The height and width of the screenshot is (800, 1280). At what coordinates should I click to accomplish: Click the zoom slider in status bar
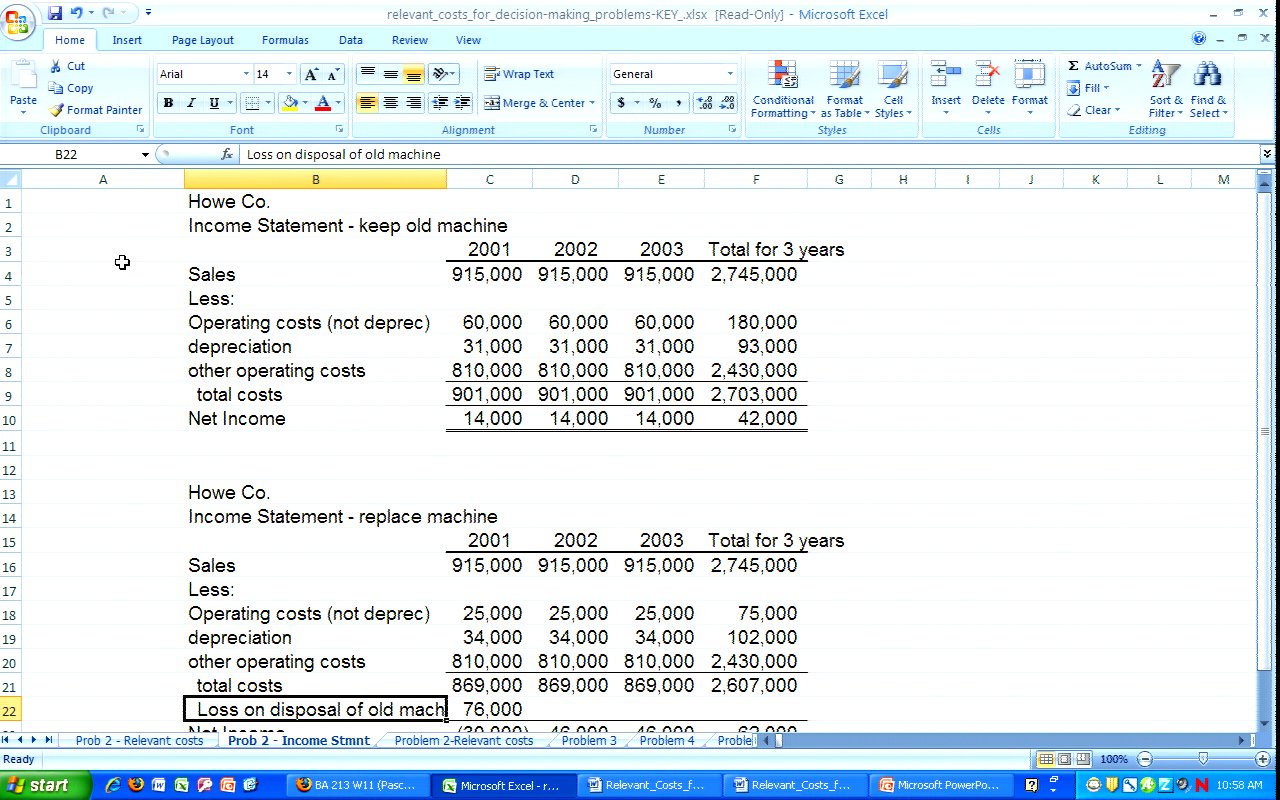click(x=1203, y=759)
